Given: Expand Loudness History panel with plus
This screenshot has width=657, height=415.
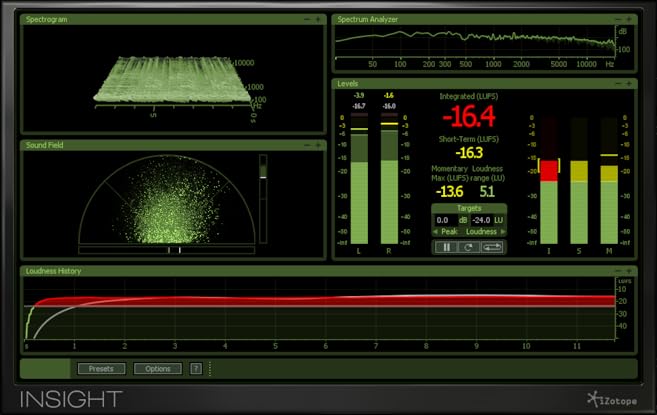Looking at the screenshot, I should tap(629, 271).
